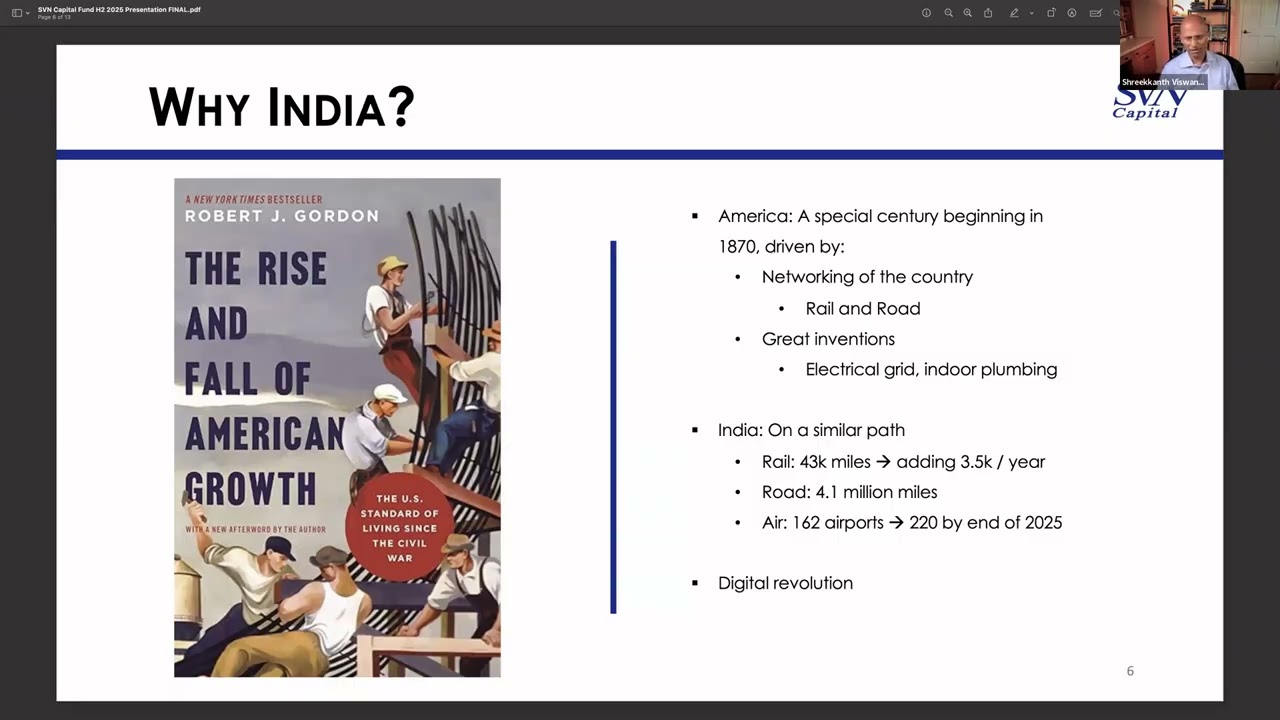The width and height of the screenshot is (1280, 720).
Task: Expand the highlight color dropdown arrow
Action: coord(1031,13)
